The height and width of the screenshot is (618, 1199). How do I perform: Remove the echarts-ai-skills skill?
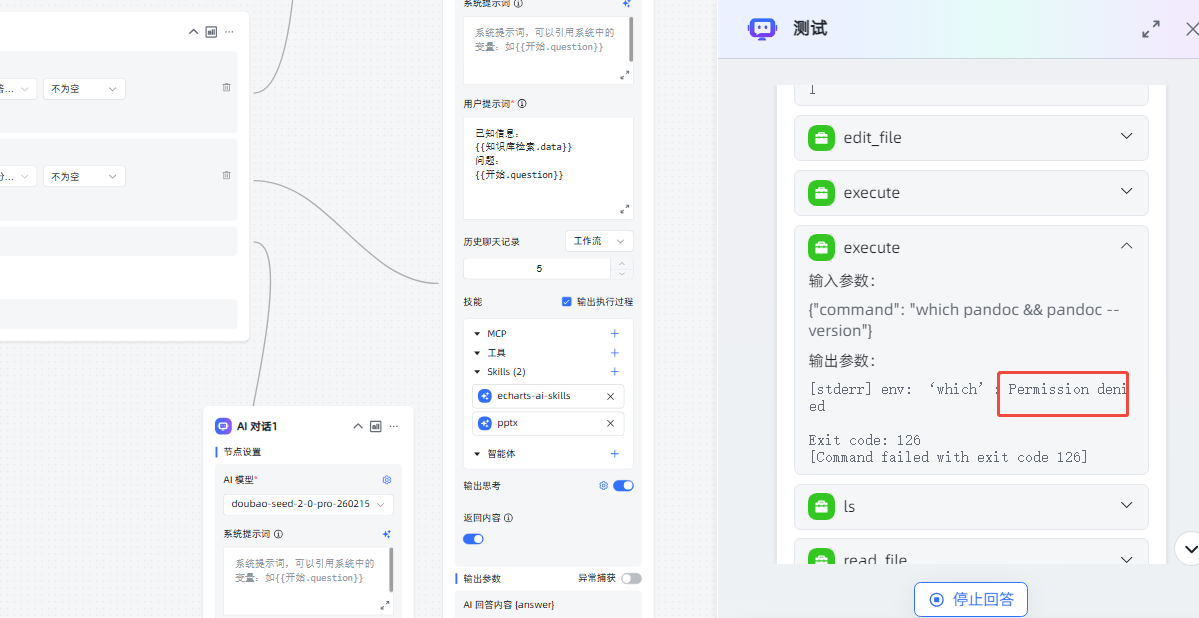(610, 396)
